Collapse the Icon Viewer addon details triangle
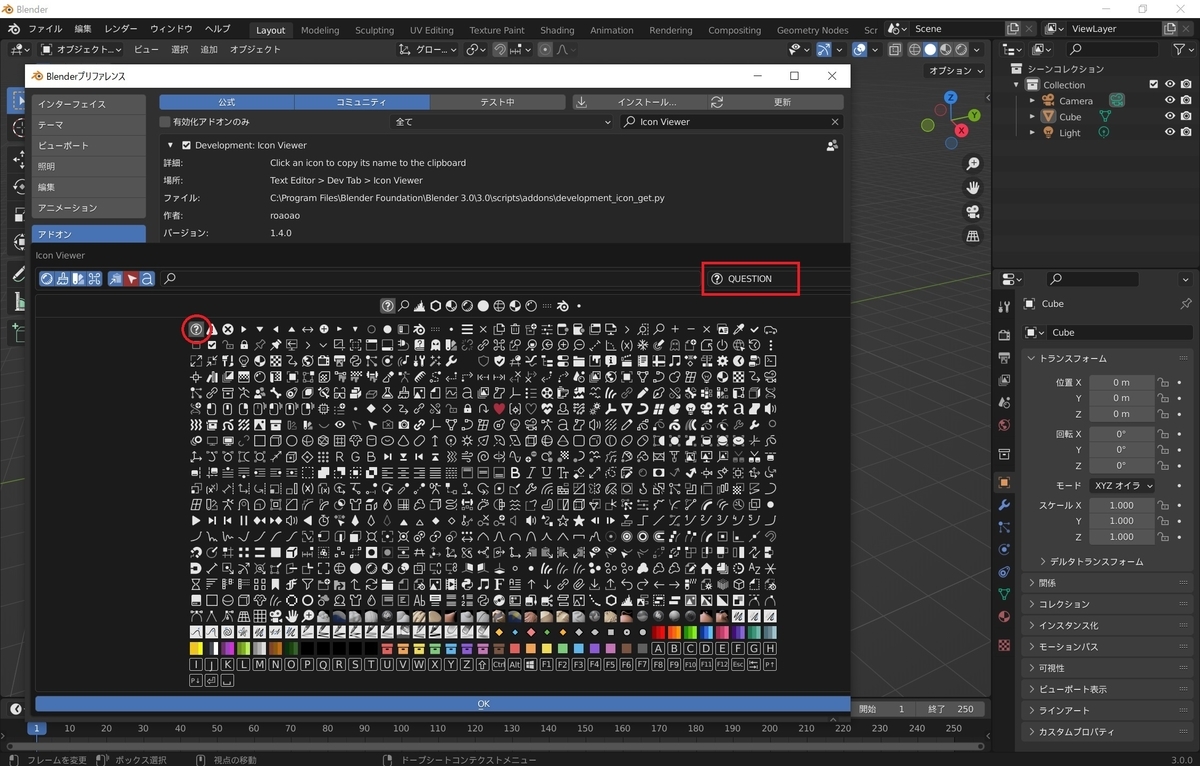The image size is (1200, 766). [171, 145]
